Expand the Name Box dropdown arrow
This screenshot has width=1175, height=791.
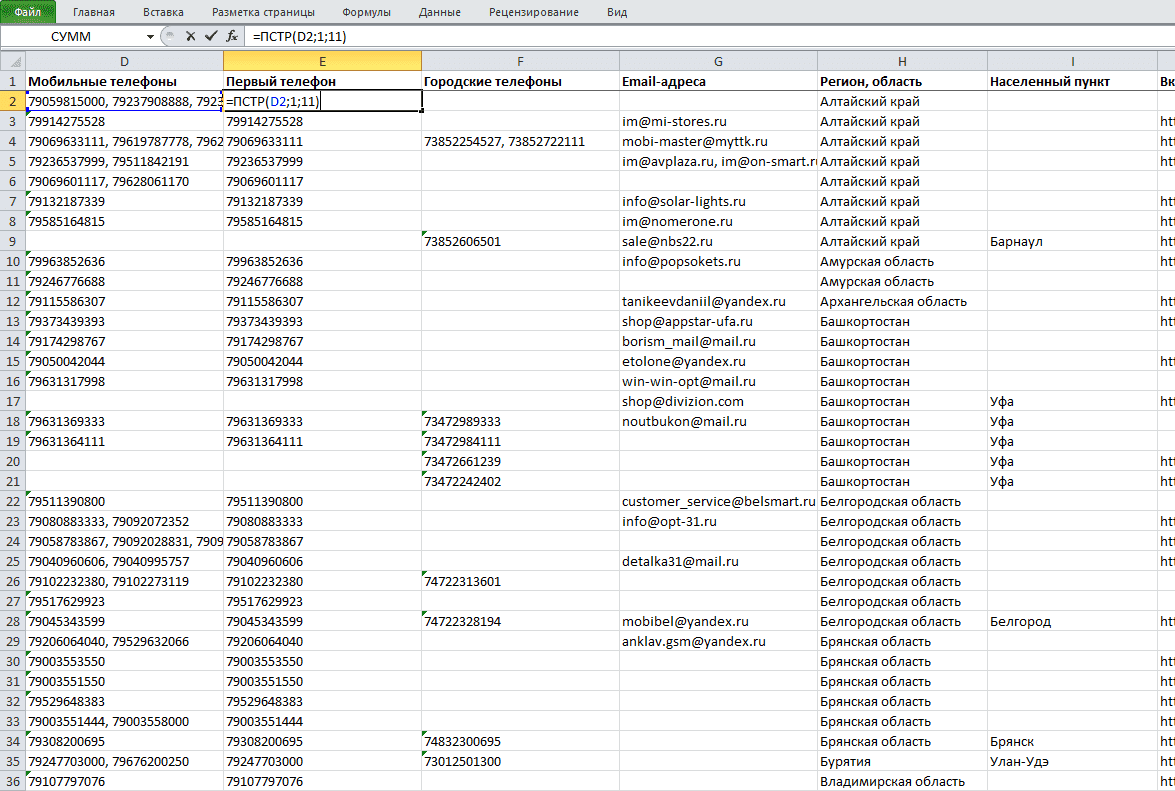[150, 37]
